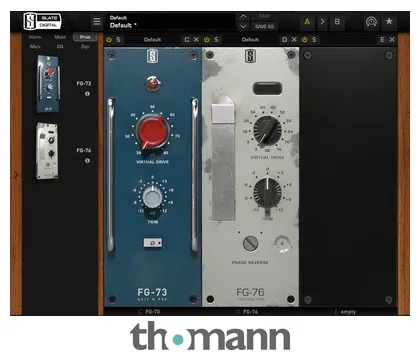
Task: Click FG-76 bottom slot label
Action: pos(250,312)
